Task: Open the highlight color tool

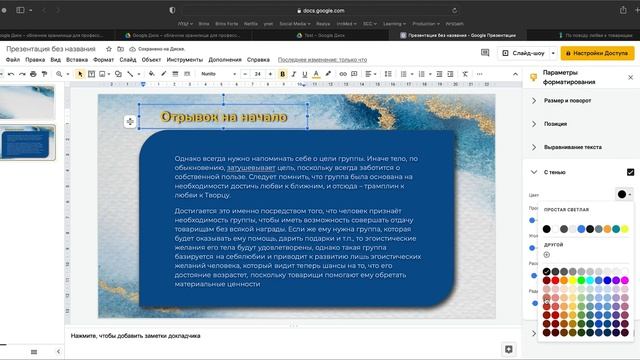Action: click(328, 74)
